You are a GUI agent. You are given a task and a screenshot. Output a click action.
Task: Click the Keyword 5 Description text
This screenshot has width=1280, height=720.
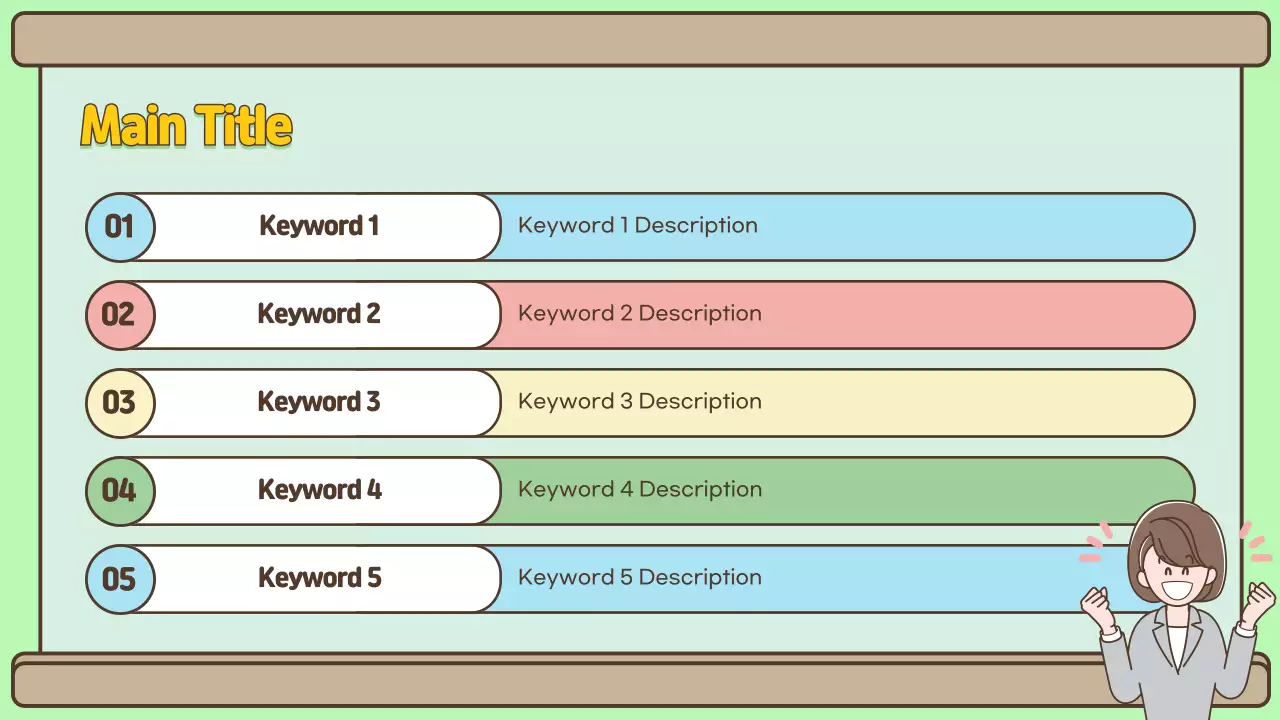point(639,578)
